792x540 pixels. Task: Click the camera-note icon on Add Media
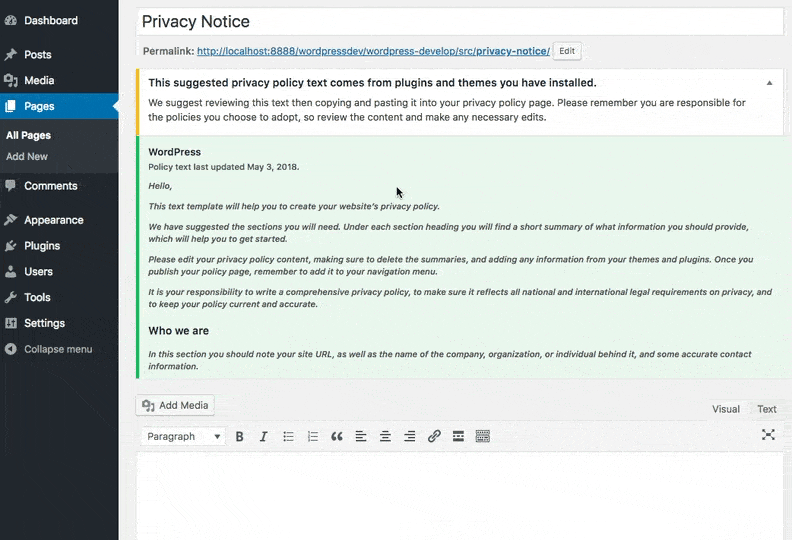coord(148,406)
